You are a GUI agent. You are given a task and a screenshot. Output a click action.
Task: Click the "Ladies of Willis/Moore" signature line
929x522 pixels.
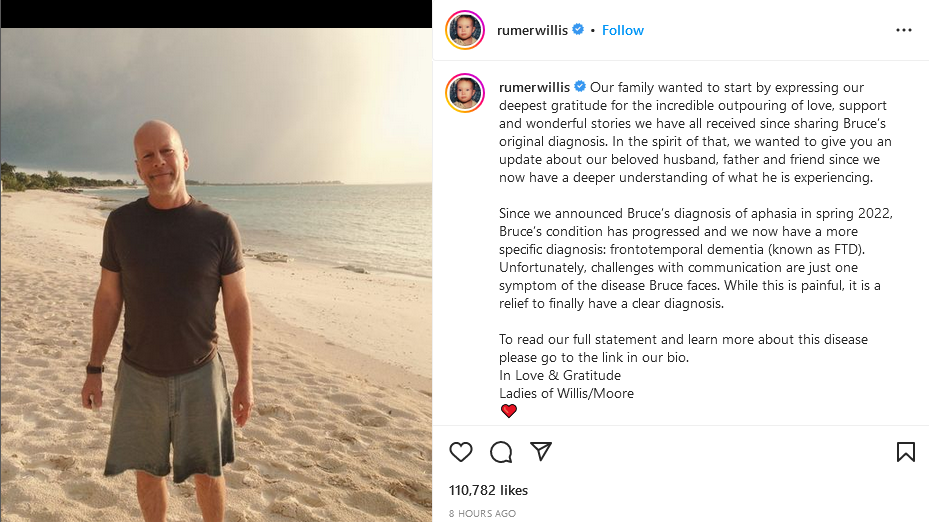[566, 393]
